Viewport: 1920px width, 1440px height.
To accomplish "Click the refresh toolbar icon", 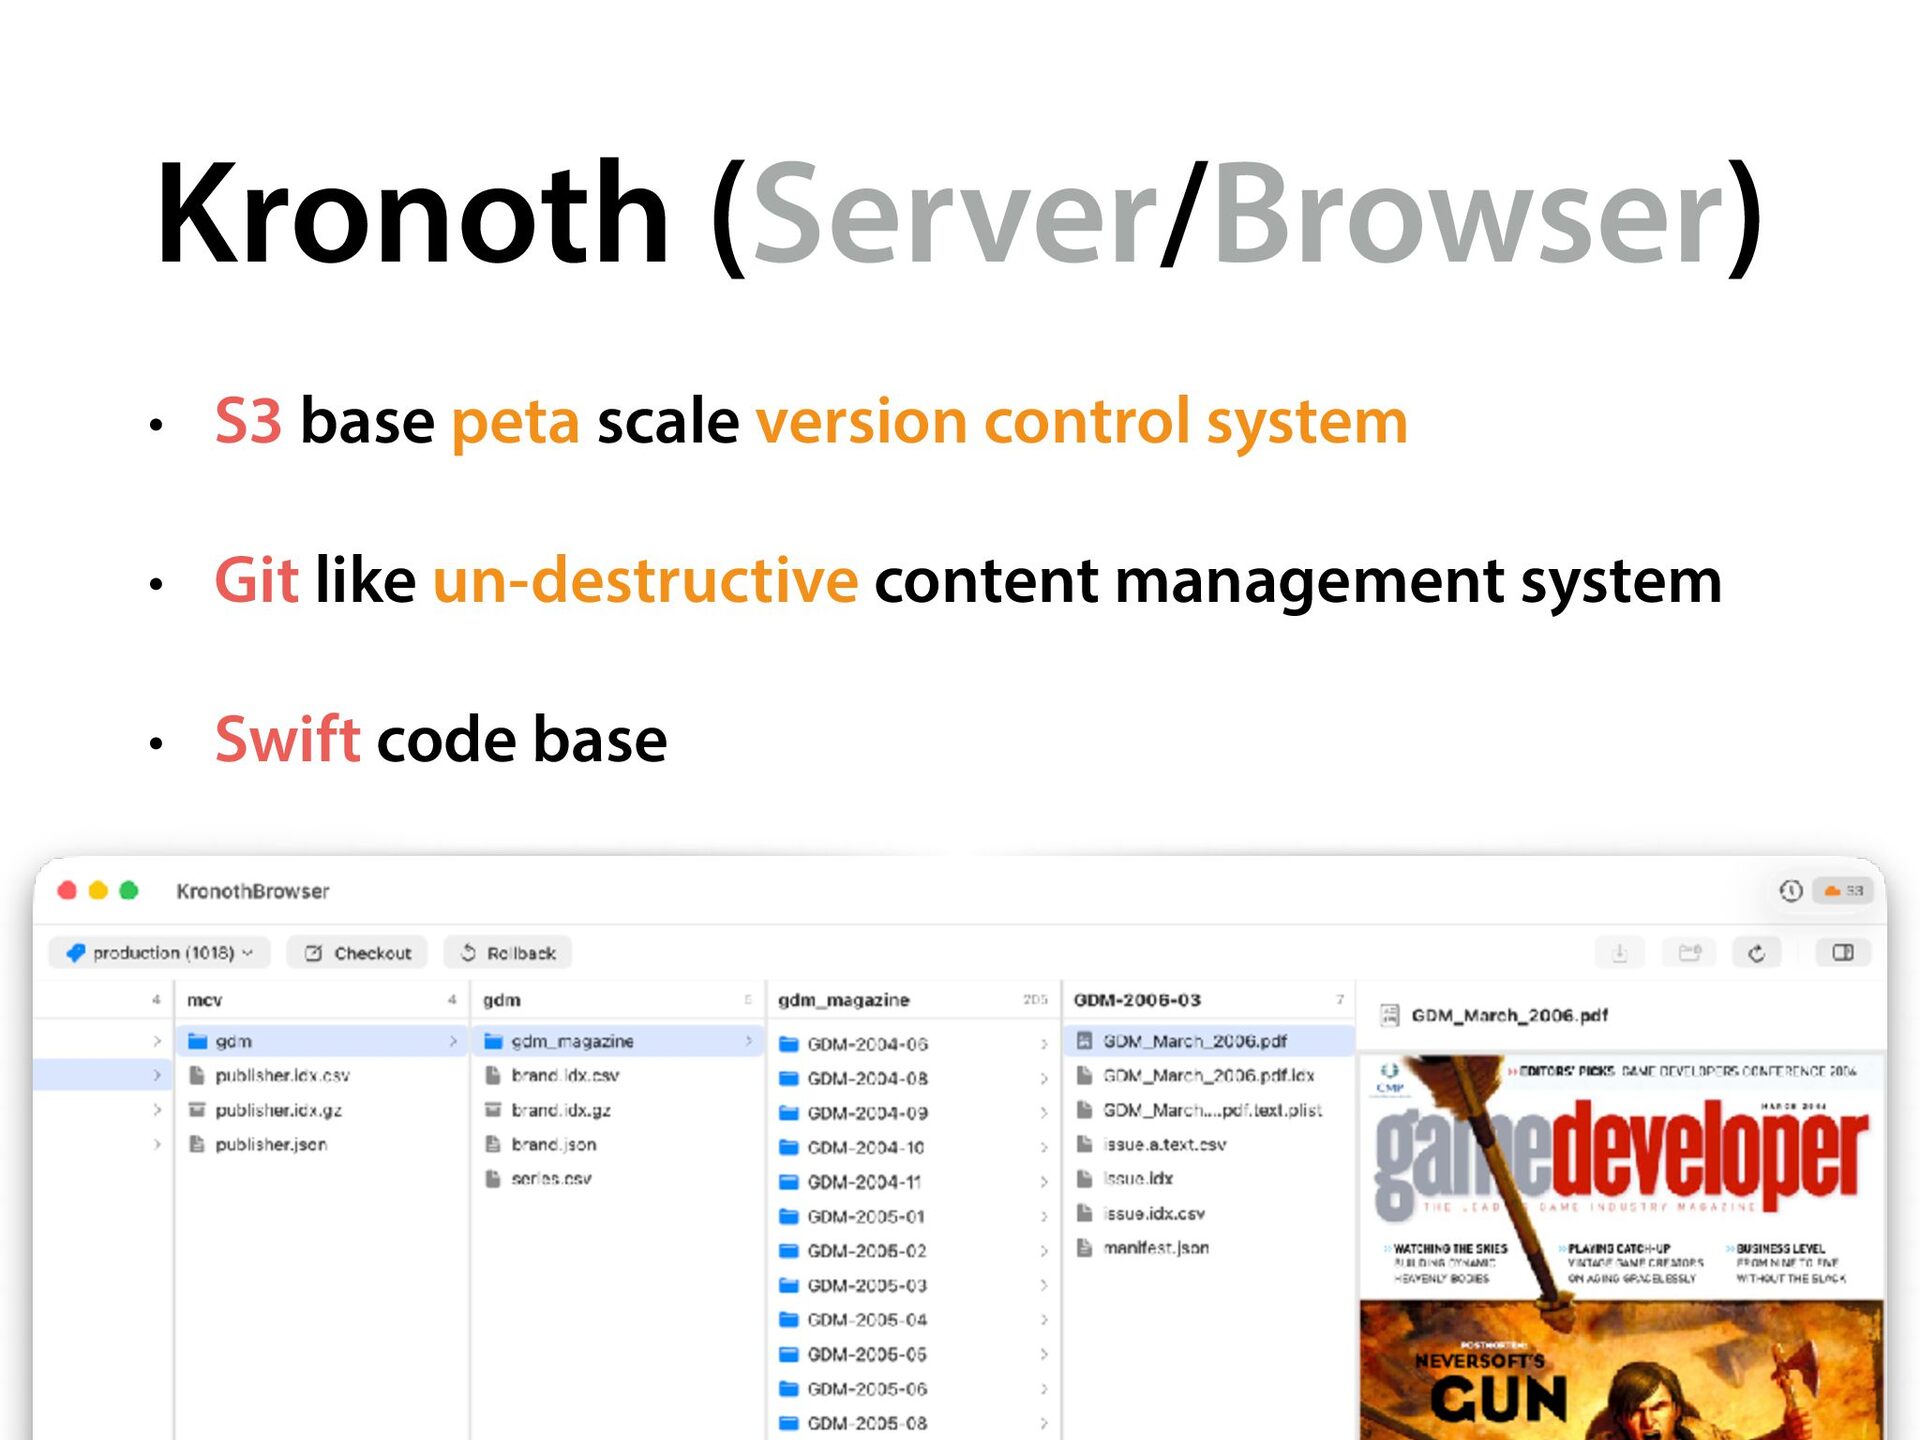I will click(x=1756, y=953).
